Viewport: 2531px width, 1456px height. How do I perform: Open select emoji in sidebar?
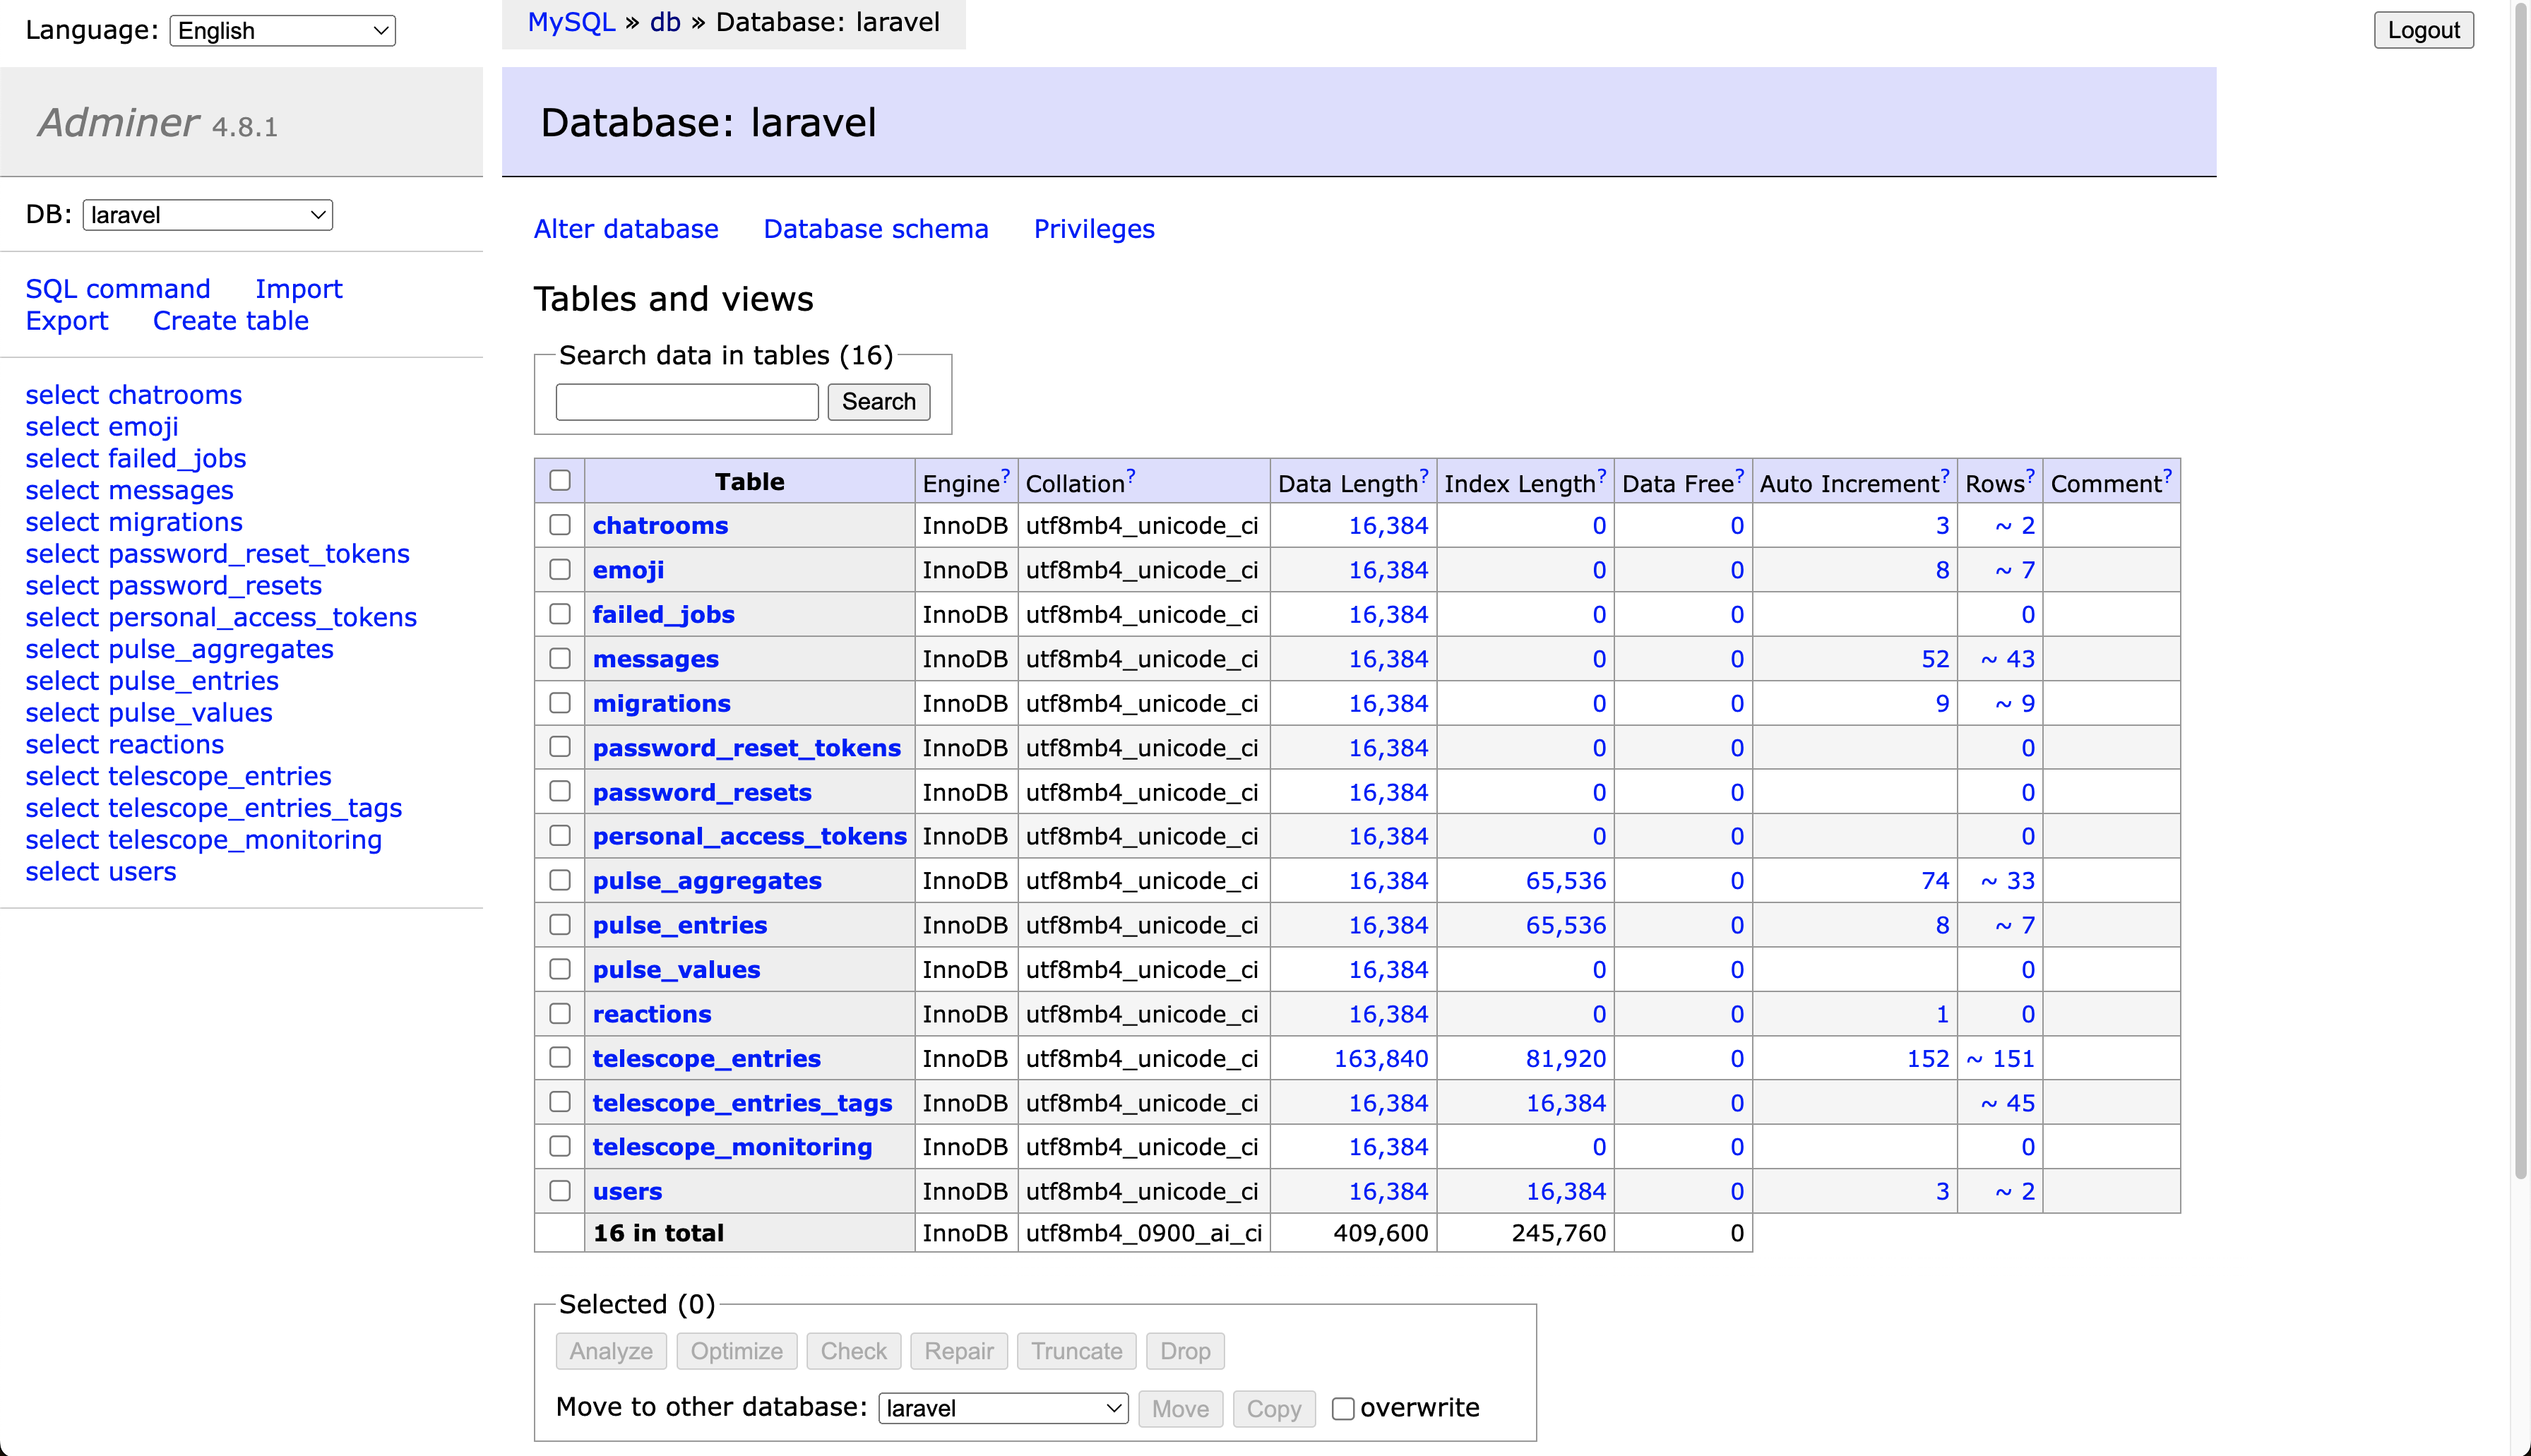102,427
